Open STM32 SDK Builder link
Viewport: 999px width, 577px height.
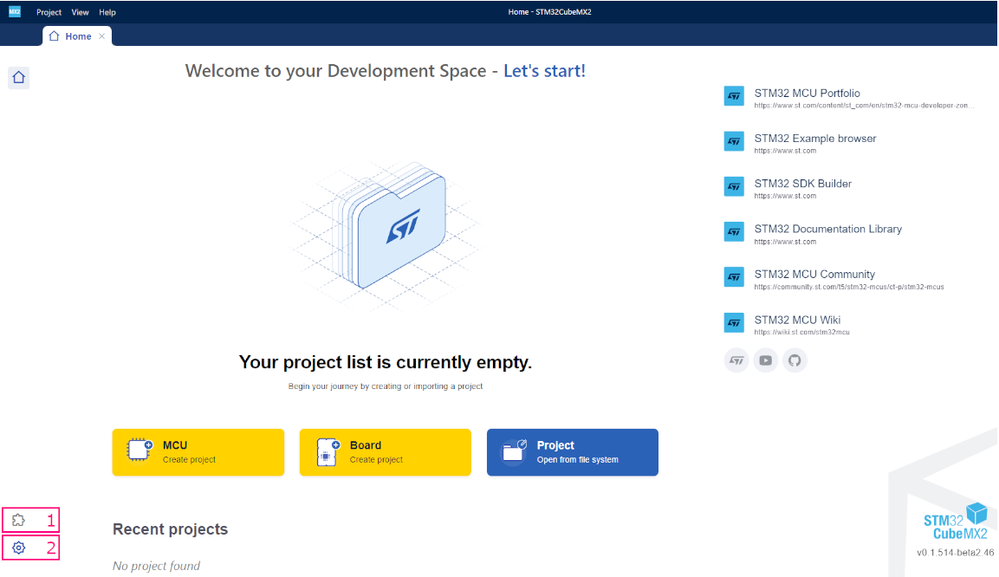click(803, 183)
